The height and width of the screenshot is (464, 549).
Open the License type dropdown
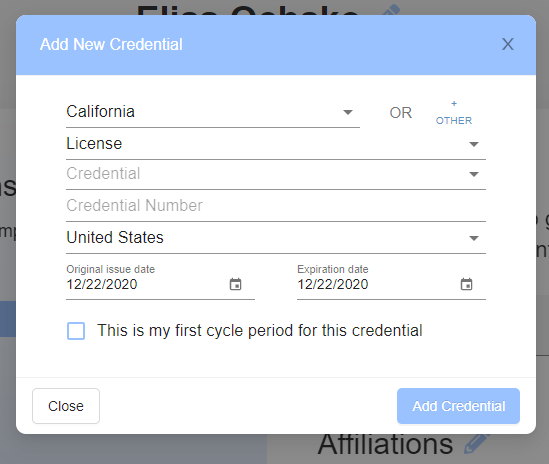(276, 144)
